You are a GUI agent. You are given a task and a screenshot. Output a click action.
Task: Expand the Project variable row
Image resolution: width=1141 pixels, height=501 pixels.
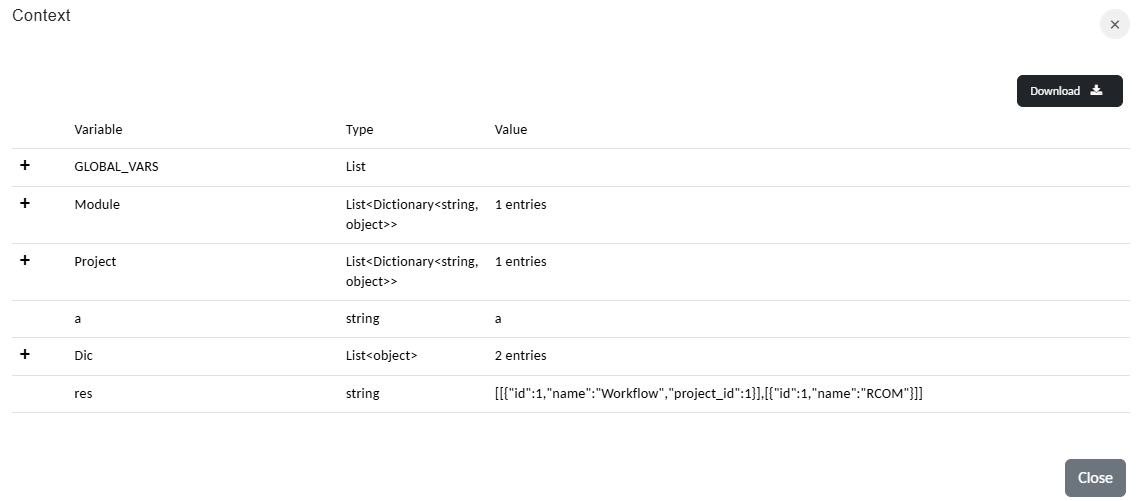click(x=25, y=261)
